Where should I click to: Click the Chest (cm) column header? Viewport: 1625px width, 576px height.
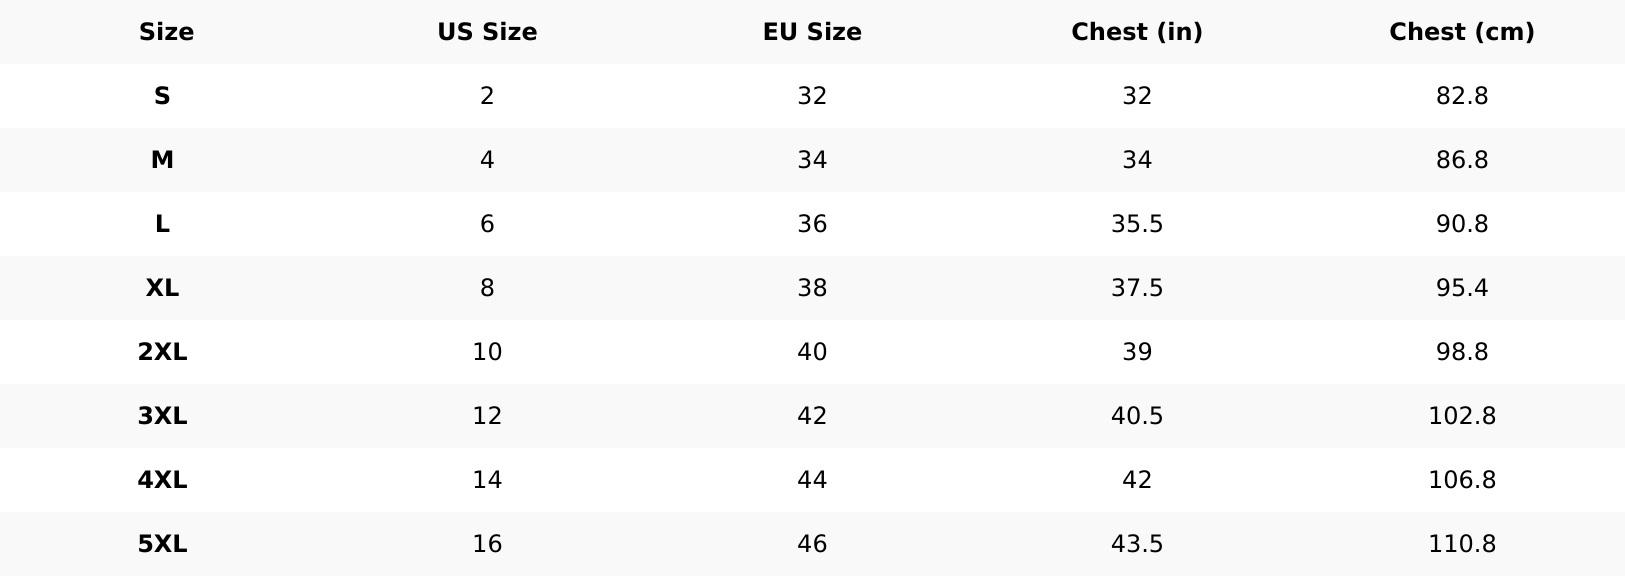(x=1462, y=32)
